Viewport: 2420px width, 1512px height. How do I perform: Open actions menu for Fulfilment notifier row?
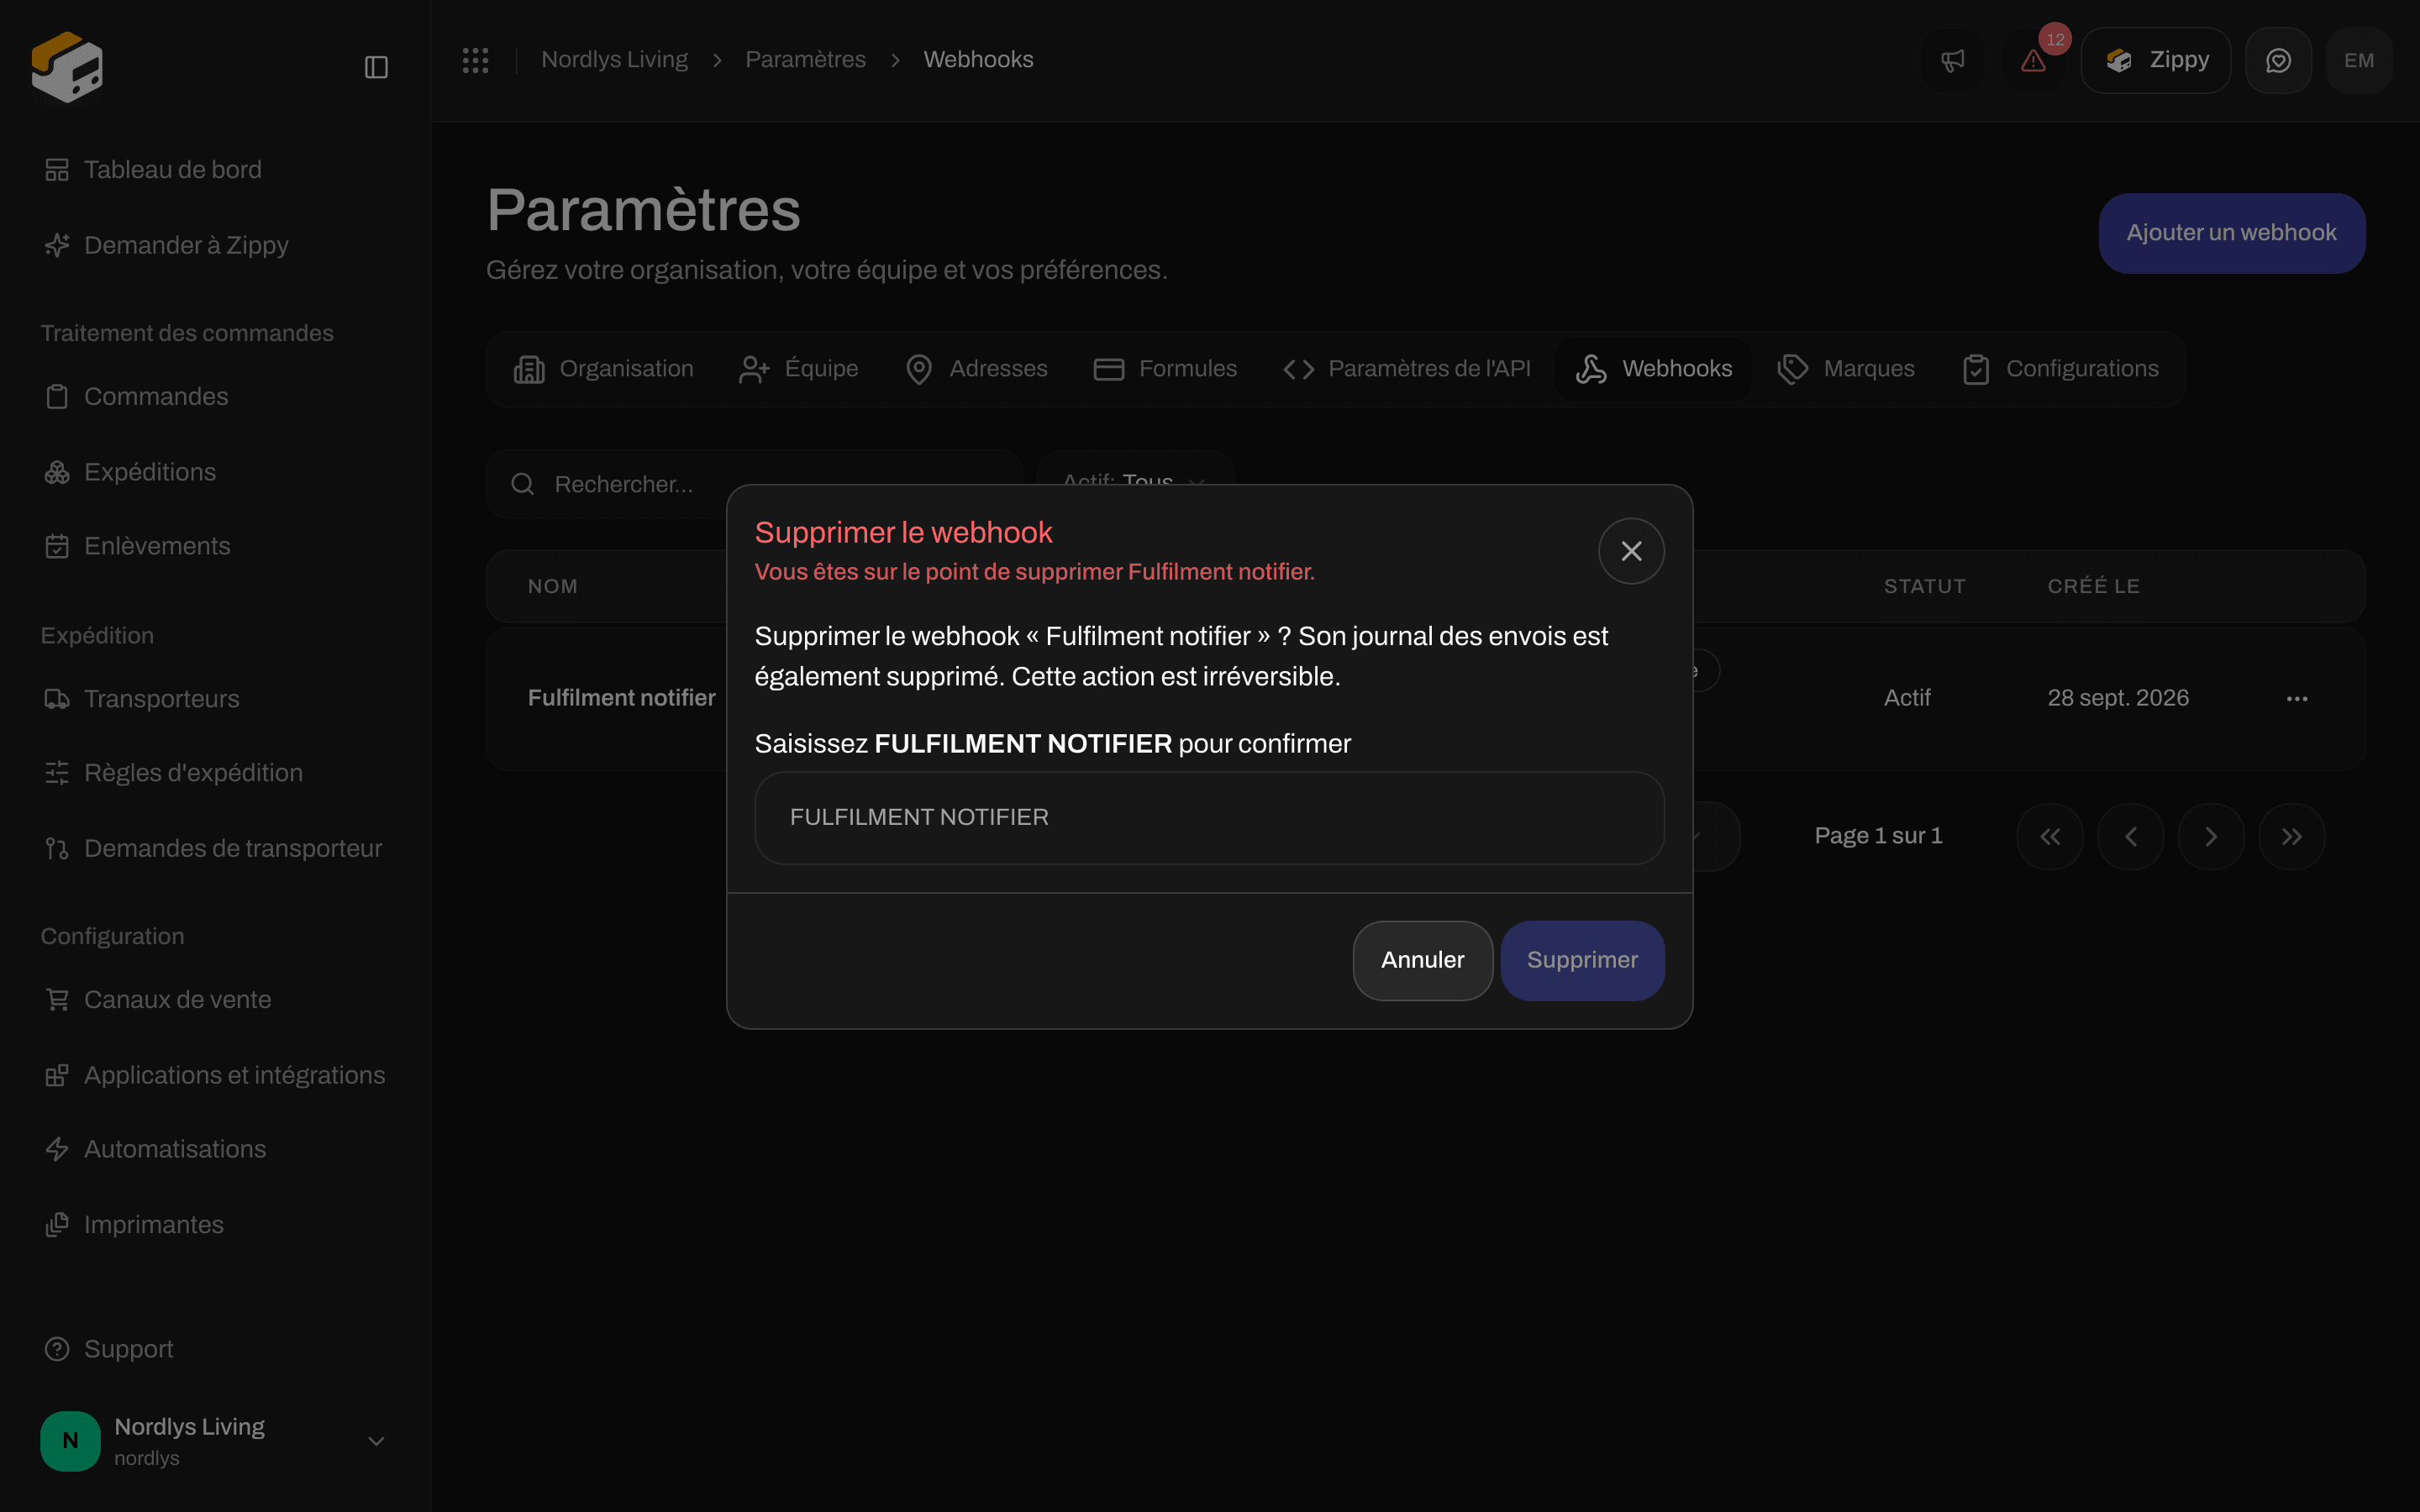[2296, 698]
